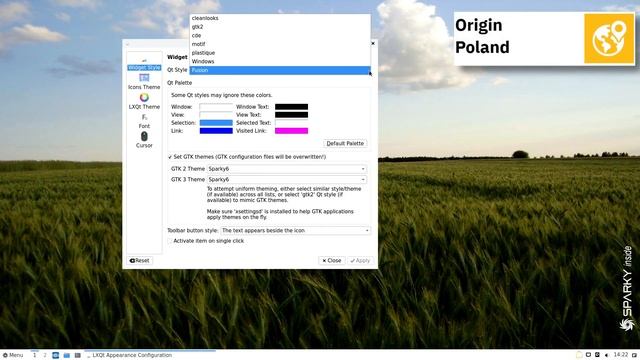This screenshot has width=640, height=360.
Task: Open the Menu button on the taskbar
Action: (x=13, y=355)
